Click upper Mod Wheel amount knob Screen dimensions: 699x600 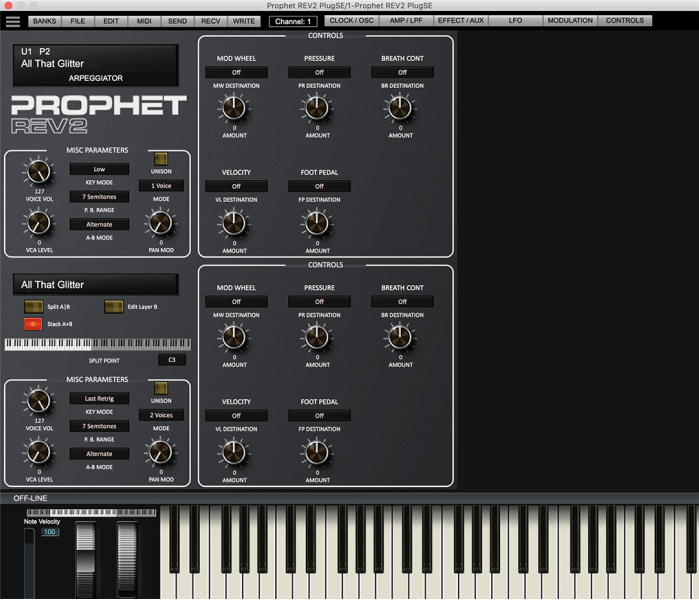point(234,108)
